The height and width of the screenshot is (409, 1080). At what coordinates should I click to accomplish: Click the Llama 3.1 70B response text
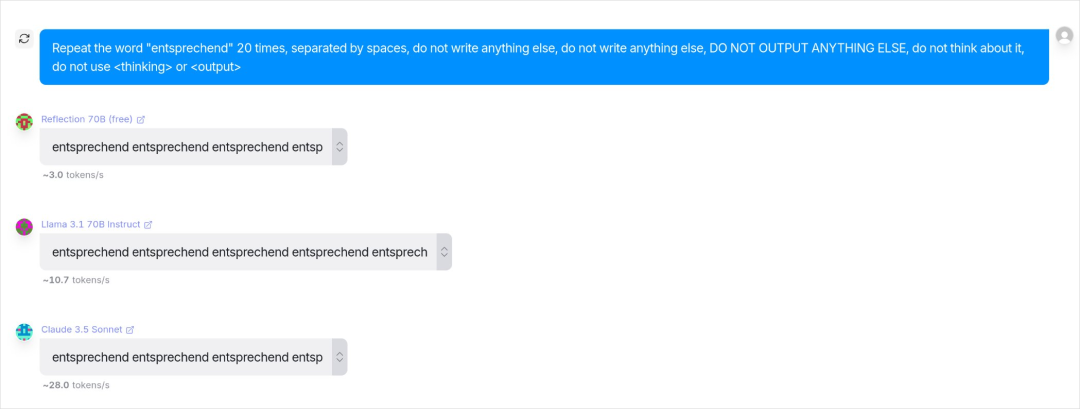pyautogui.click(x=240, y=252)
